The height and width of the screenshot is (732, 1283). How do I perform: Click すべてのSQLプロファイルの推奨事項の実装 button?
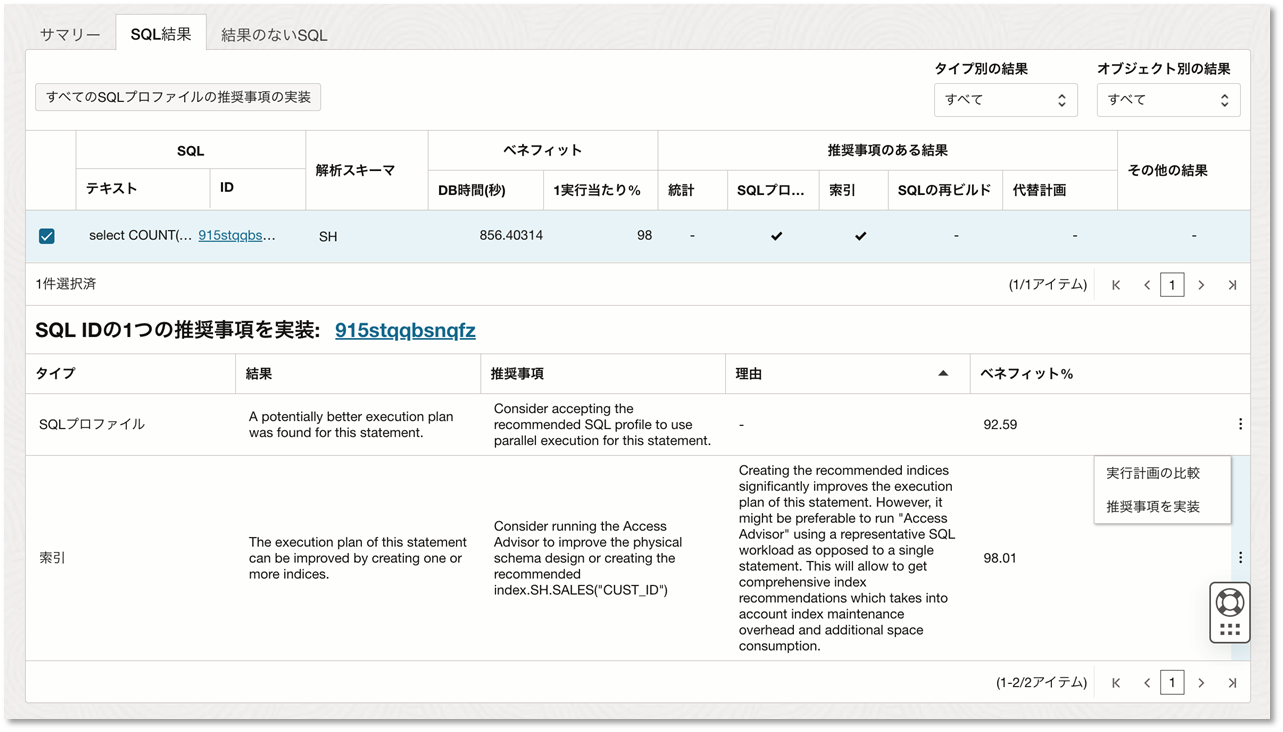(178, 97)
